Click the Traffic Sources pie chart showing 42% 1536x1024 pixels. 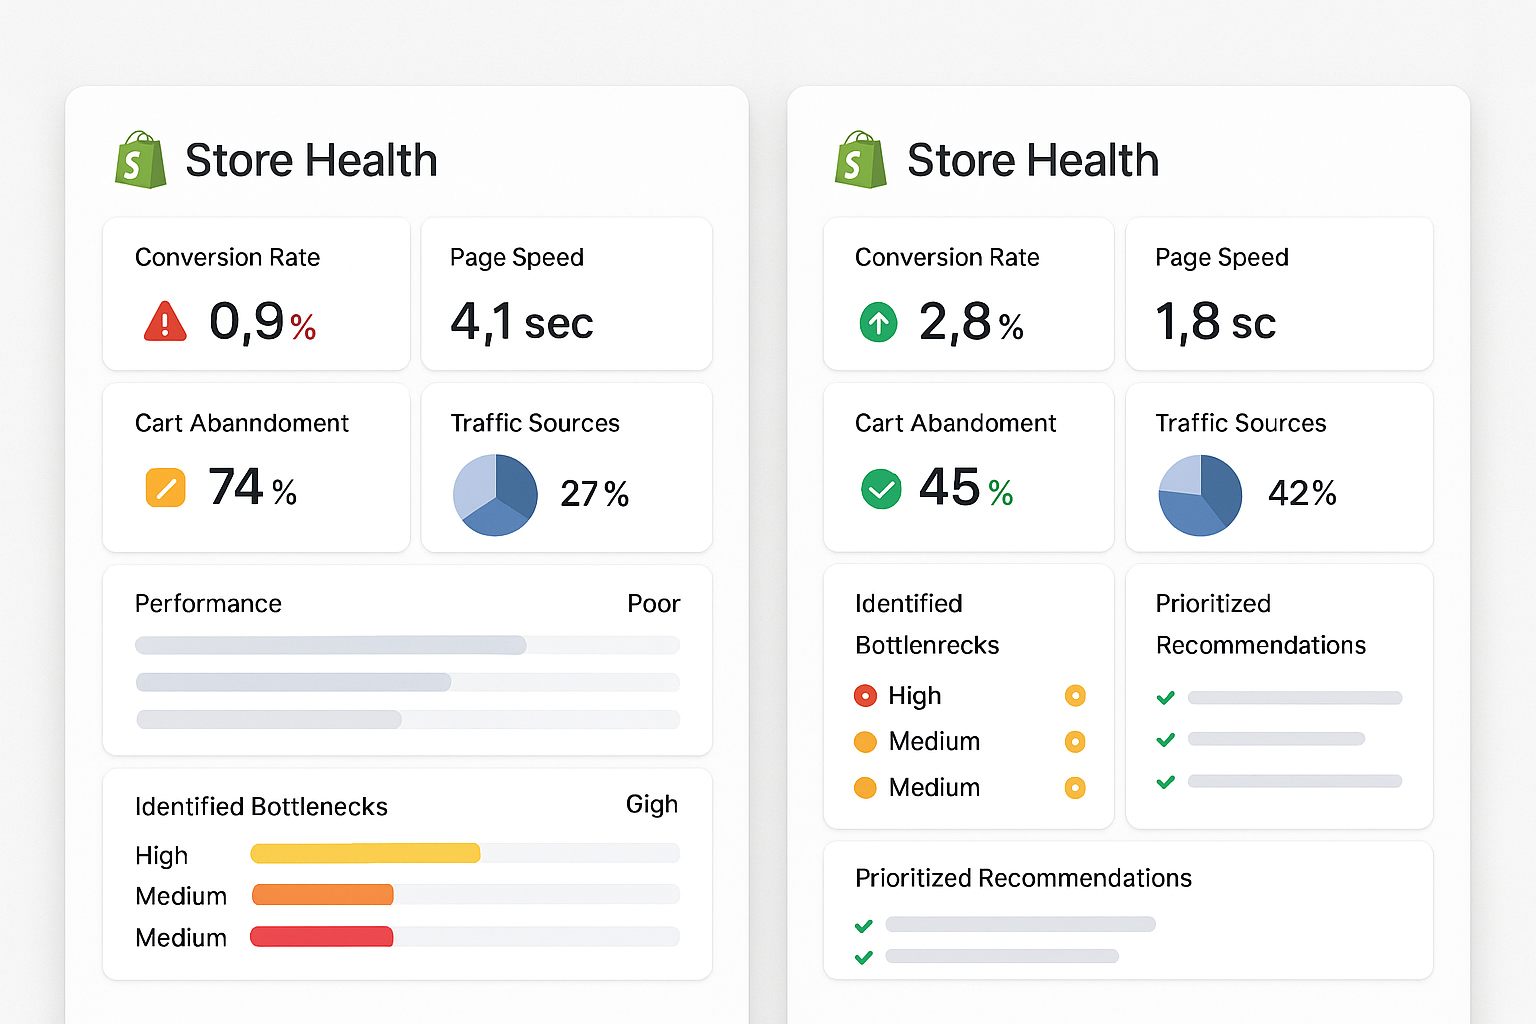pos(1199,494)
